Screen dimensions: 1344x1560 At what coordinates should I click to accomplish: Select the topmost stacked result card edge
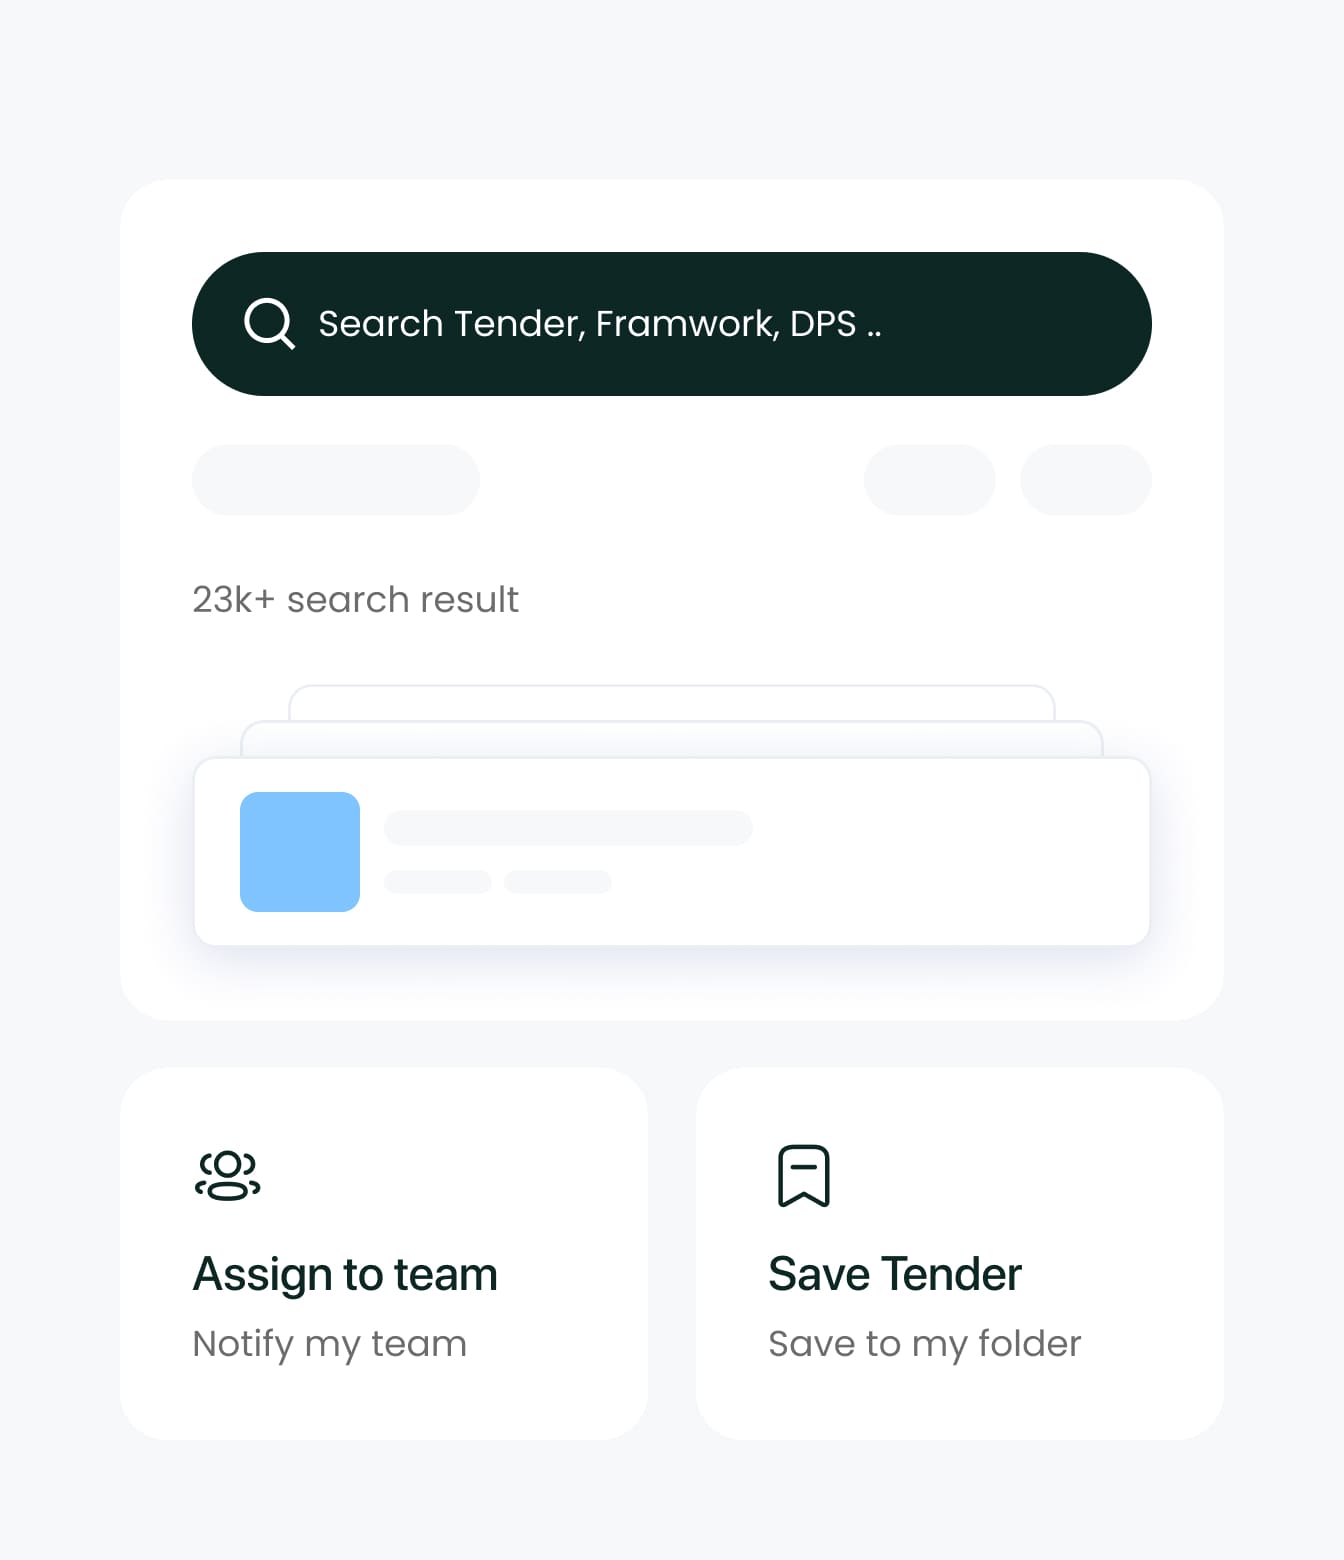click(x=672, y=702)
